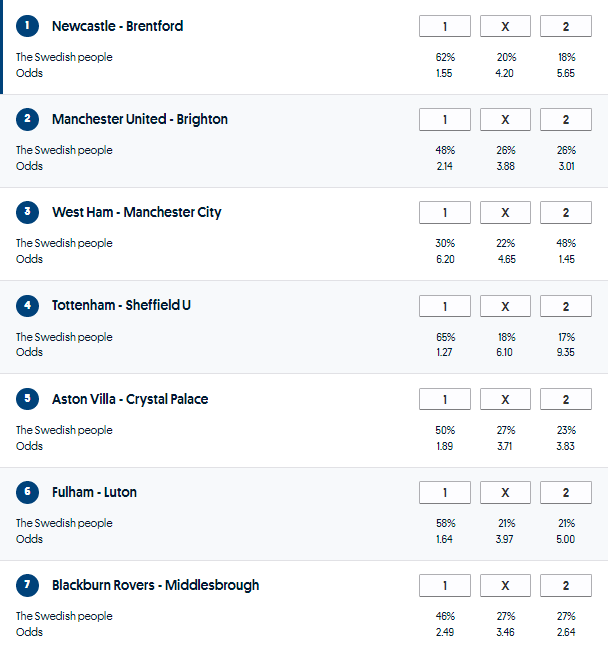Image resolution: width=608 pixels, height=651 pixels.
Task: Click the match number 3 badge
Action: tap(27, 212)
